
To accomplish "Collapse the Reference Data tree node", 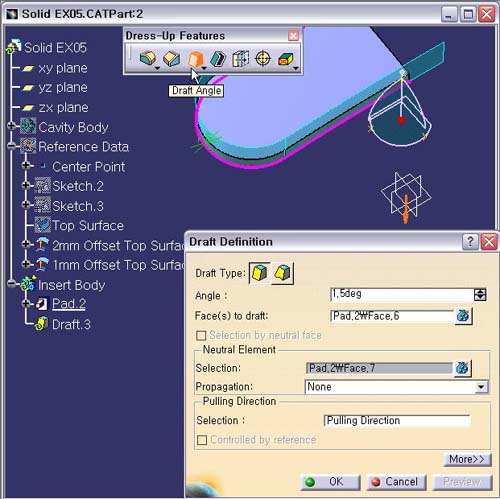I will 11,146.
